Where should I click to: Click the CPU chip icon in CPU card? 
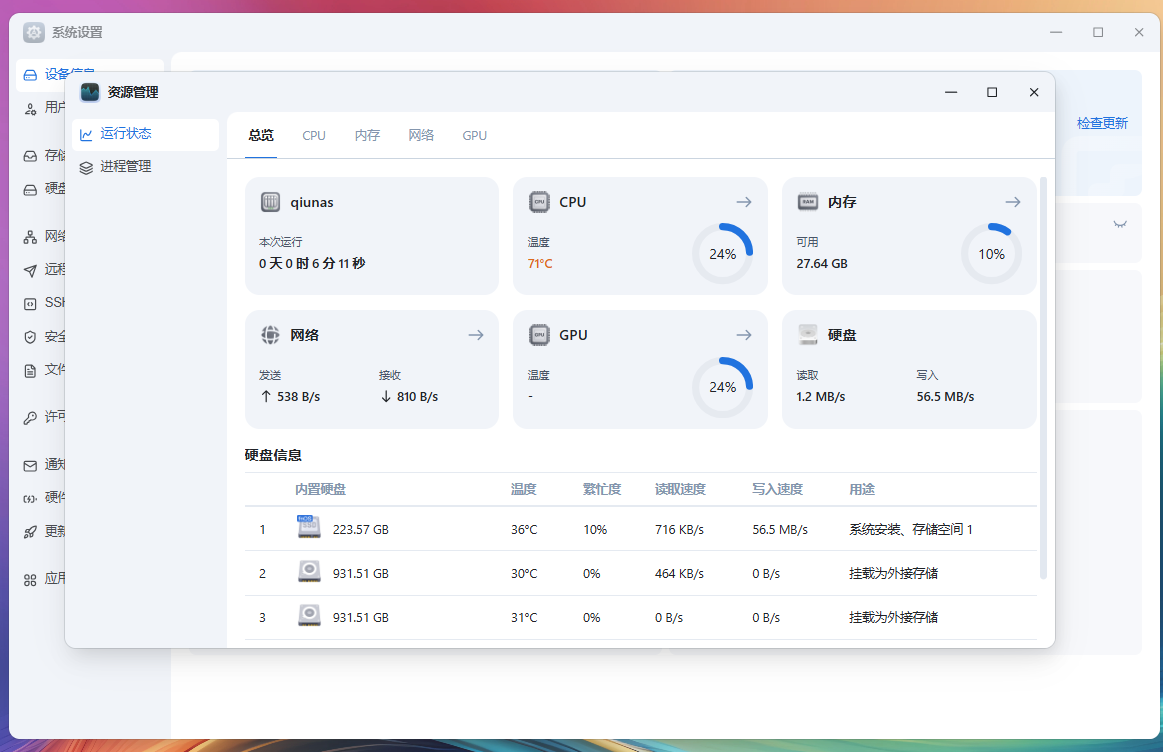[539, 202]
